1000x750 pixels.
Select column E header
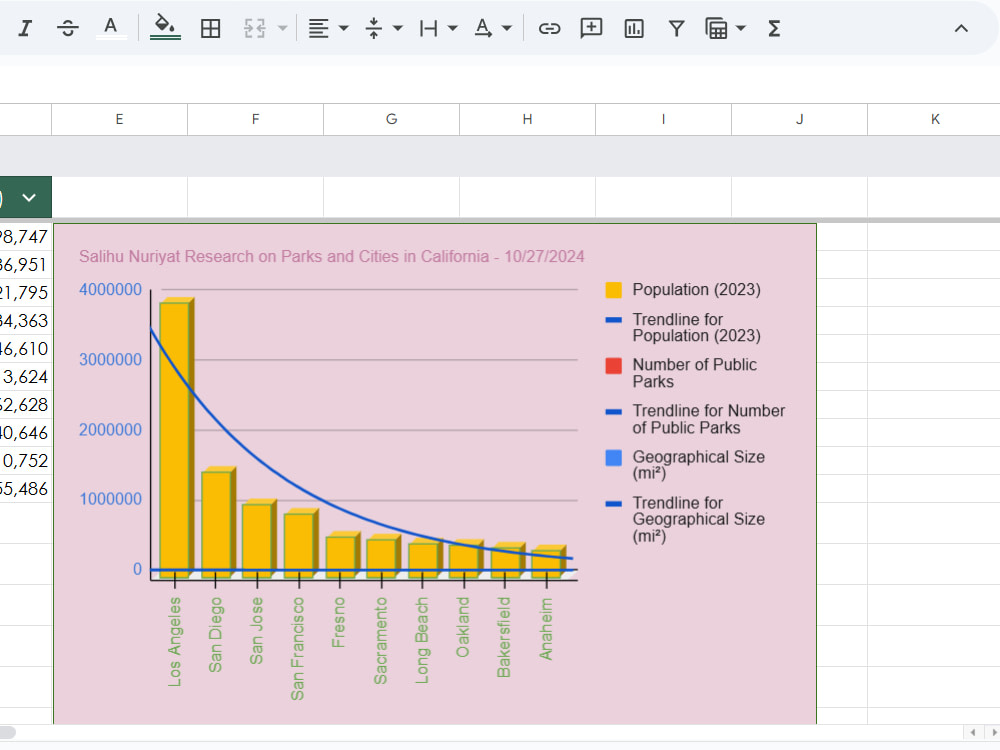coord(119,119)
